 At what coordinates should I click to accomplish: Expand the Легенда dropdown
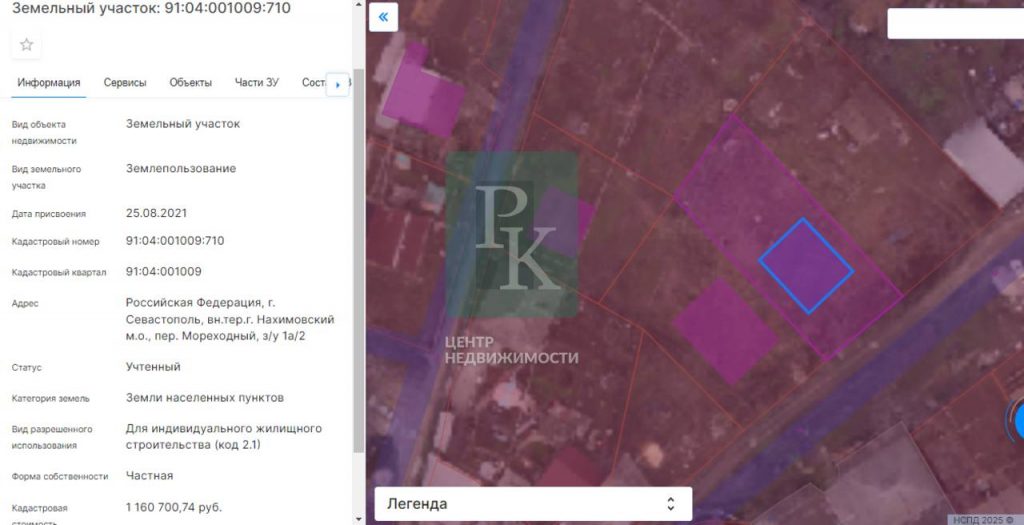pyautogui.click(x=533, y=503)
